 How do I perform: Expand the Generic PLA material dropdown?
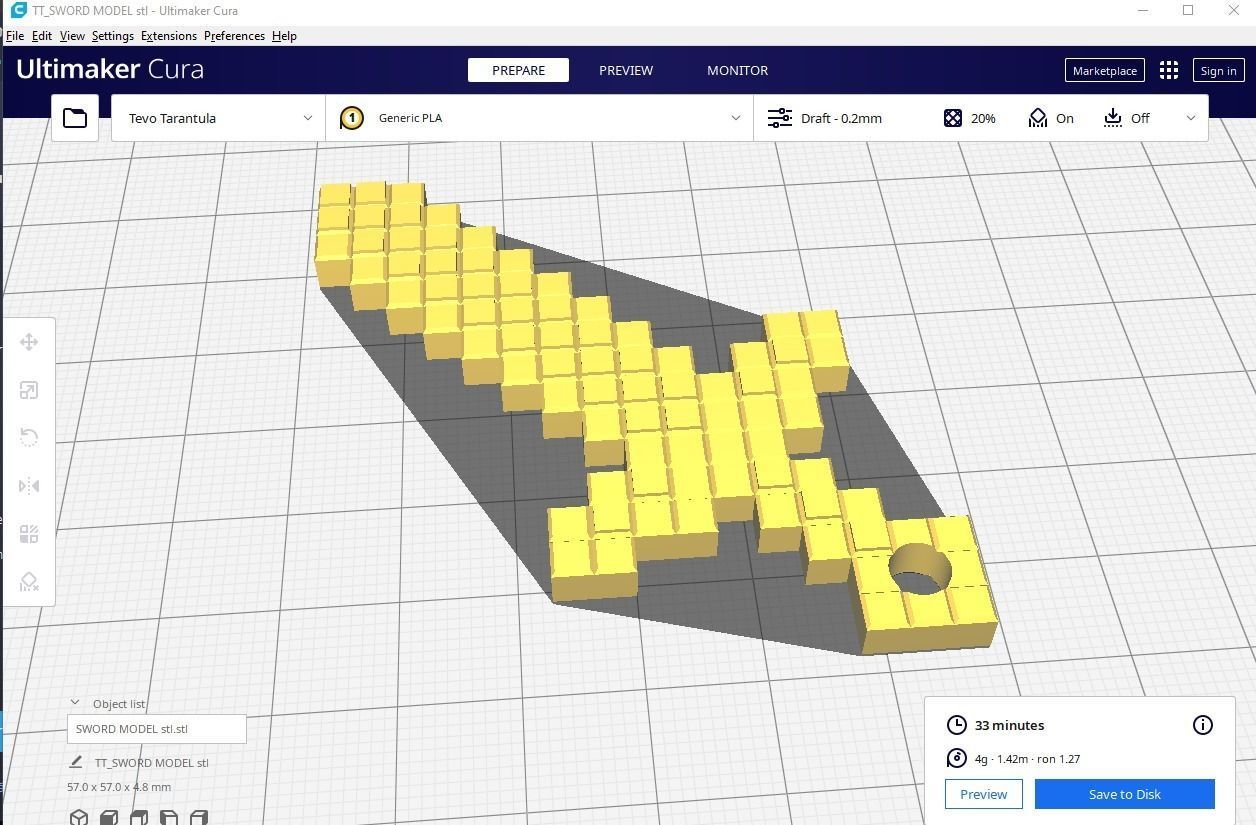[x=540, y=118]
